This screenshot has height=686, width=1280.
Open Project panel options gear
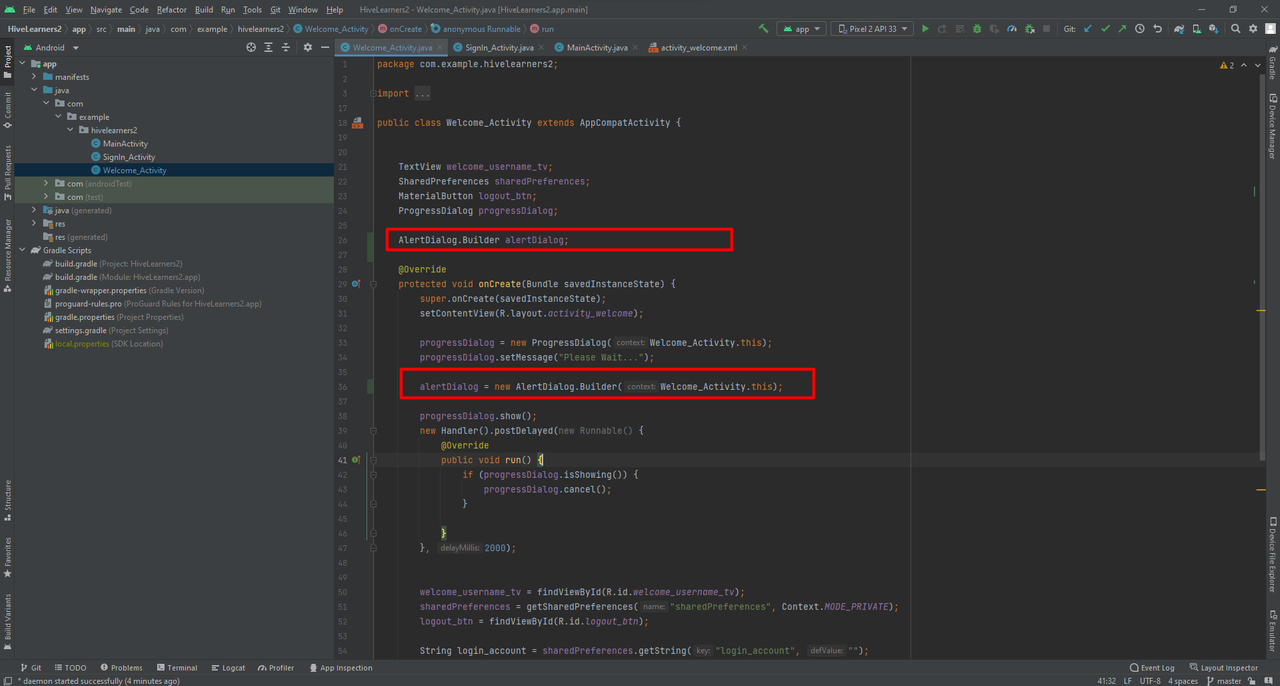[308, 47]
